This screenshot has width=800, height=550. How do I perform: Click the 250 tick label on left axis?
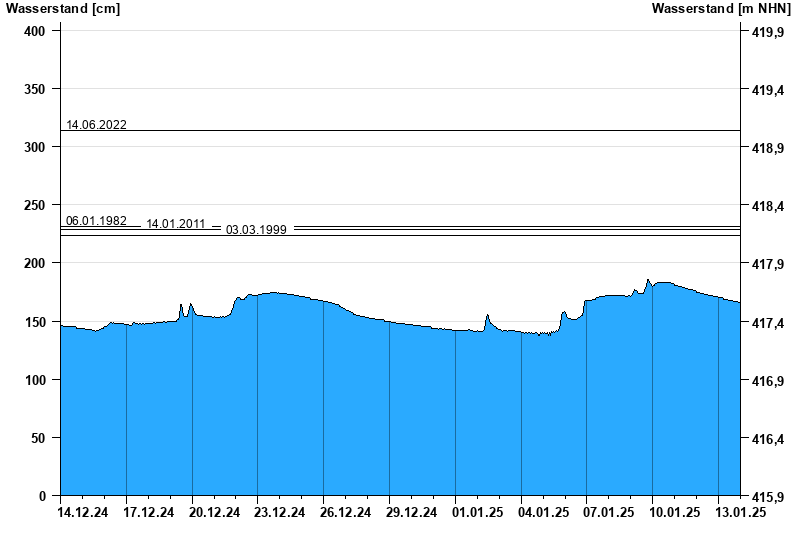tap(35, 205)
